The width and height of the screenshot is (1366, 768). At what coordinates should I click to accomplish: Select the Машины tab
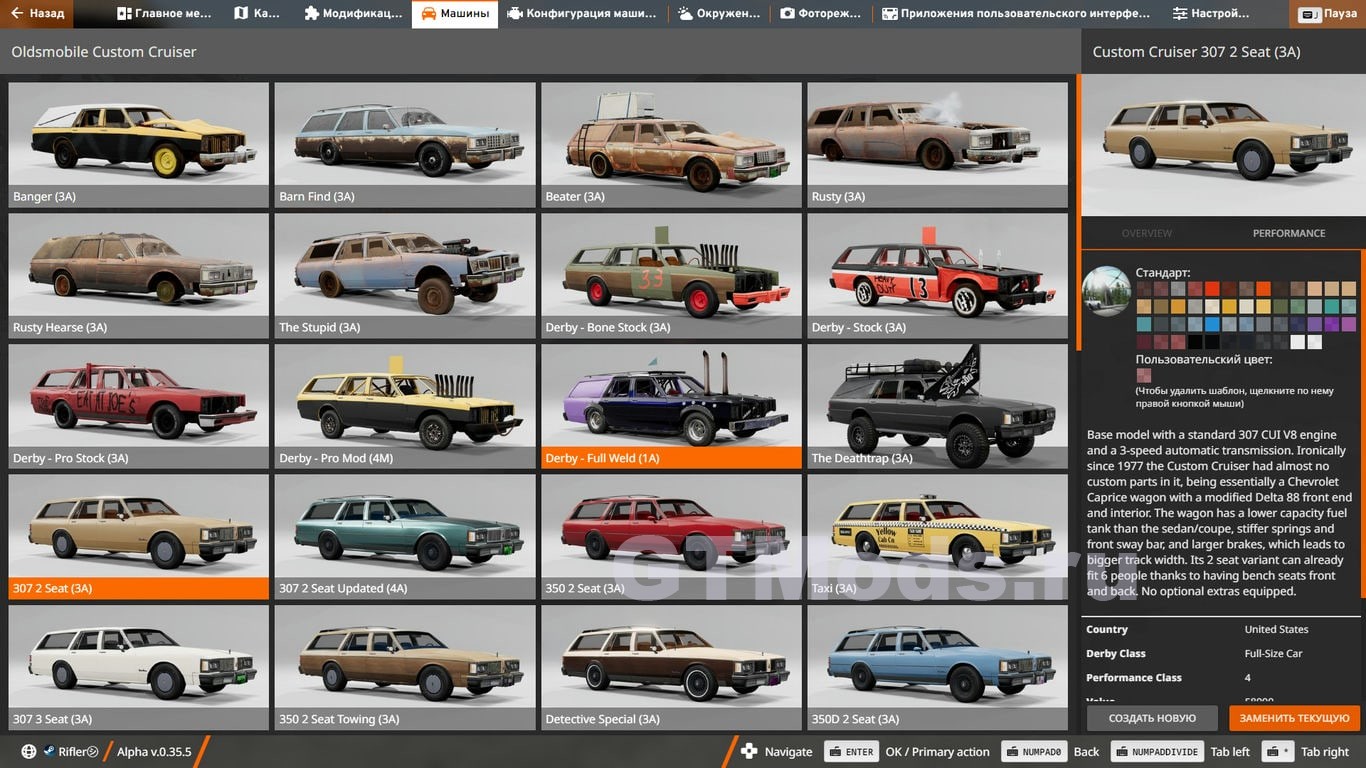pos(455,14)
